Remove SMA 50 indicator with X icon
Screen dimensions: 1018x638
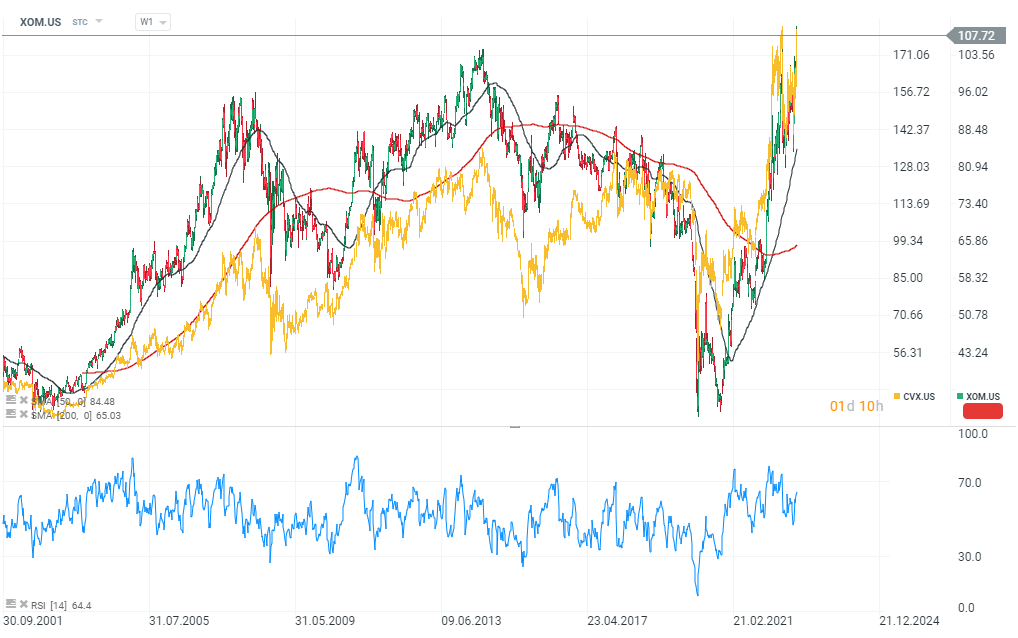(24, 400)
